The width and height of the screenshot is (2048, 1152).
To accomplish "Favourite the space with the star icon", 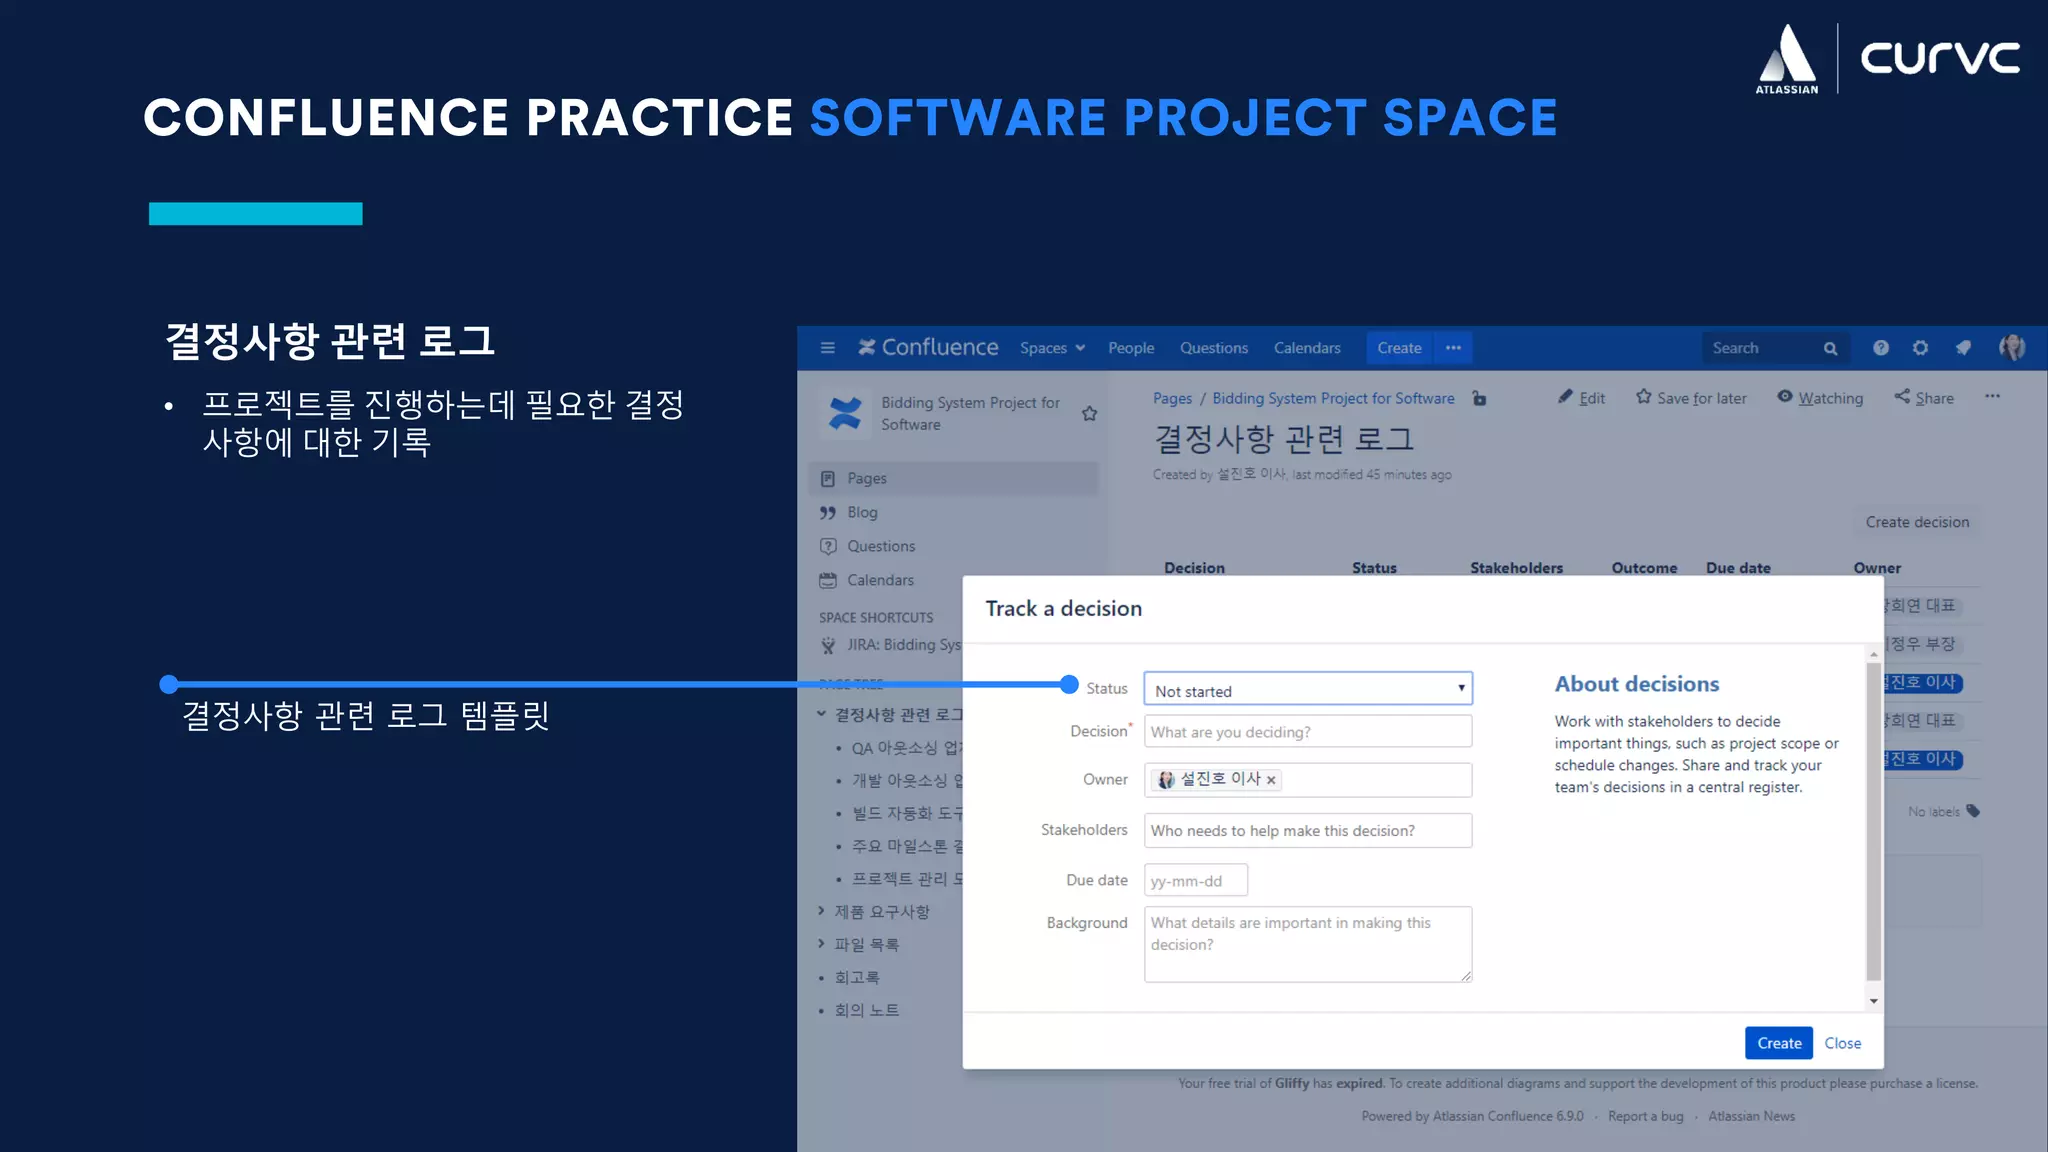I will click(1089, 413).
